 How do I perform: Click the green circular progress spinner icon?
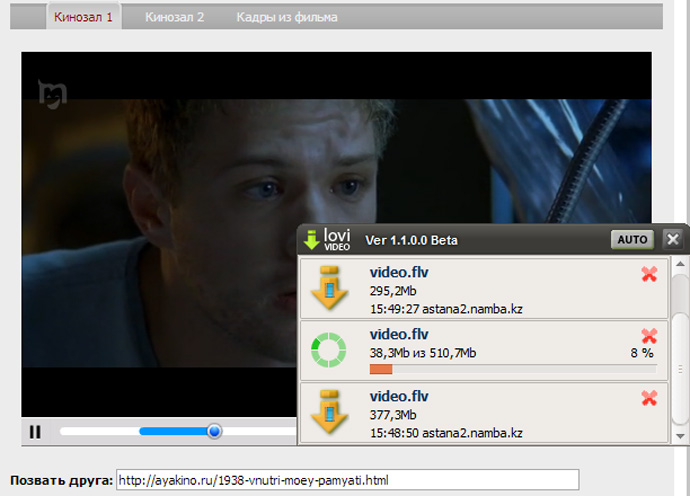point(329,350)
